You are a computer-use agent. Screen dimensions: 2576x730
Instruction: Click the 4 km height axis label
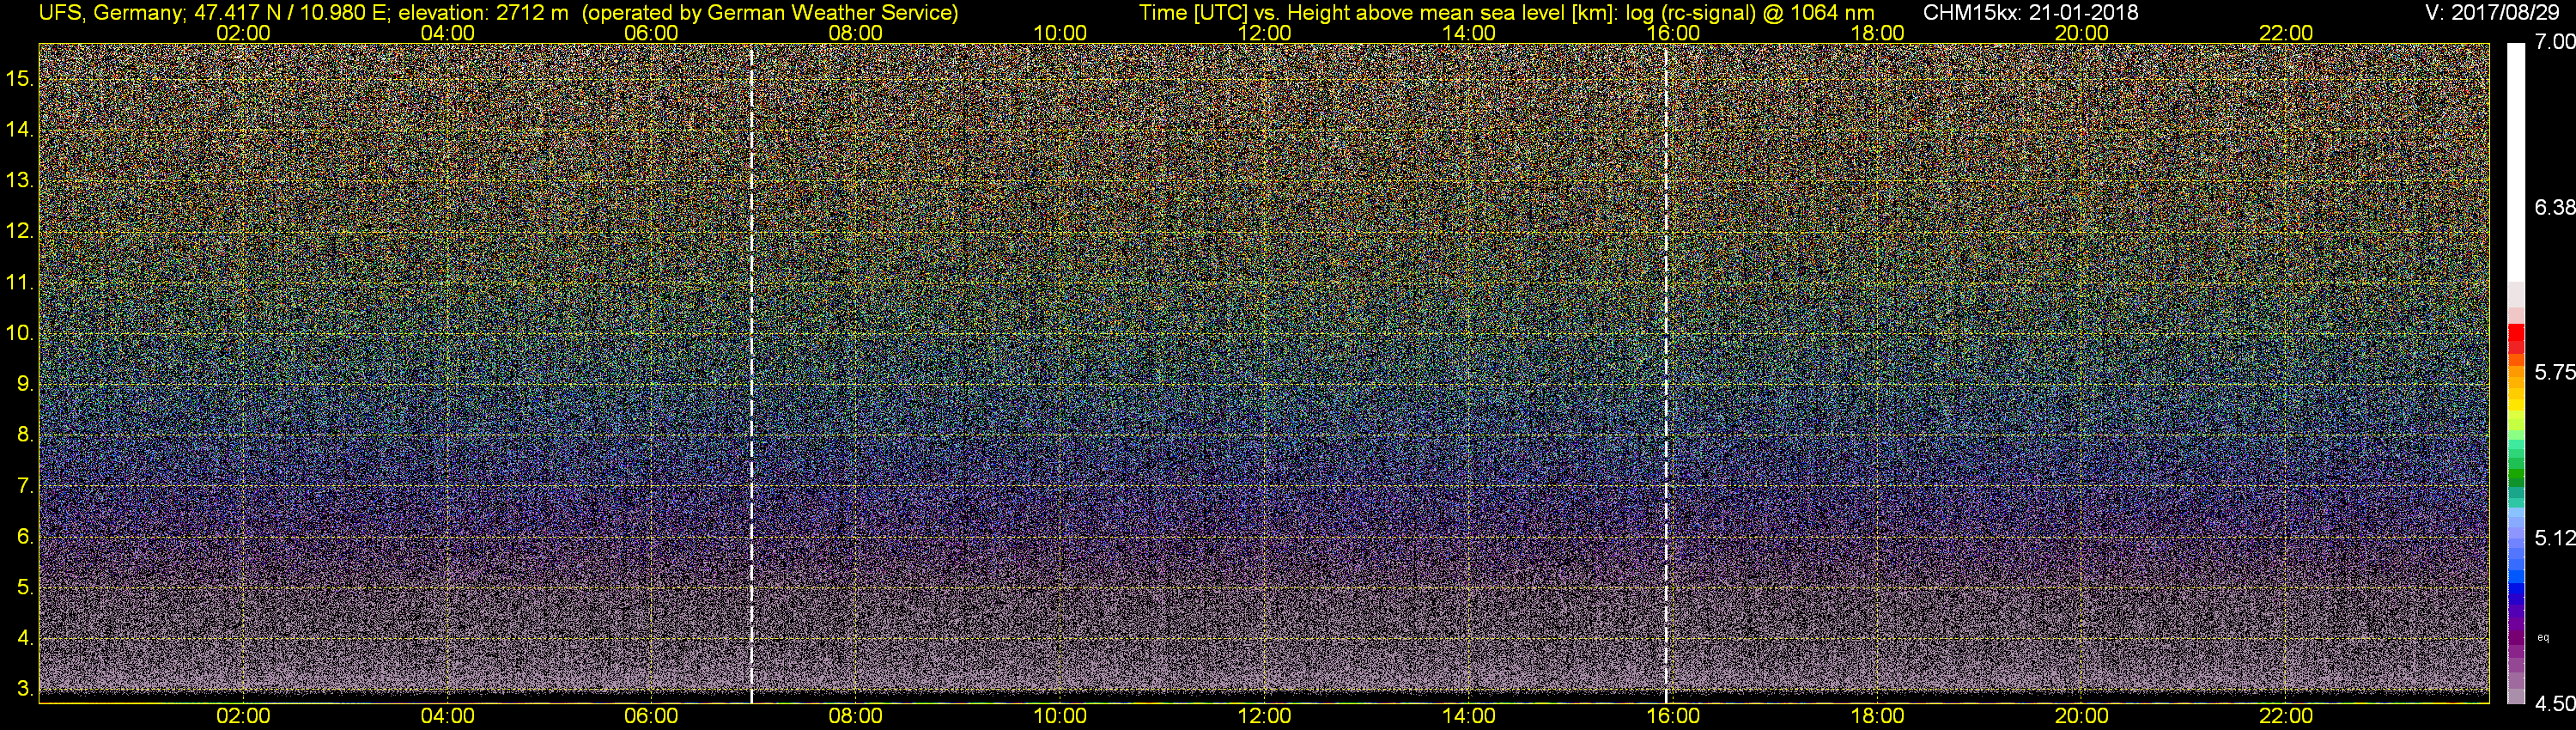[24, 638]
